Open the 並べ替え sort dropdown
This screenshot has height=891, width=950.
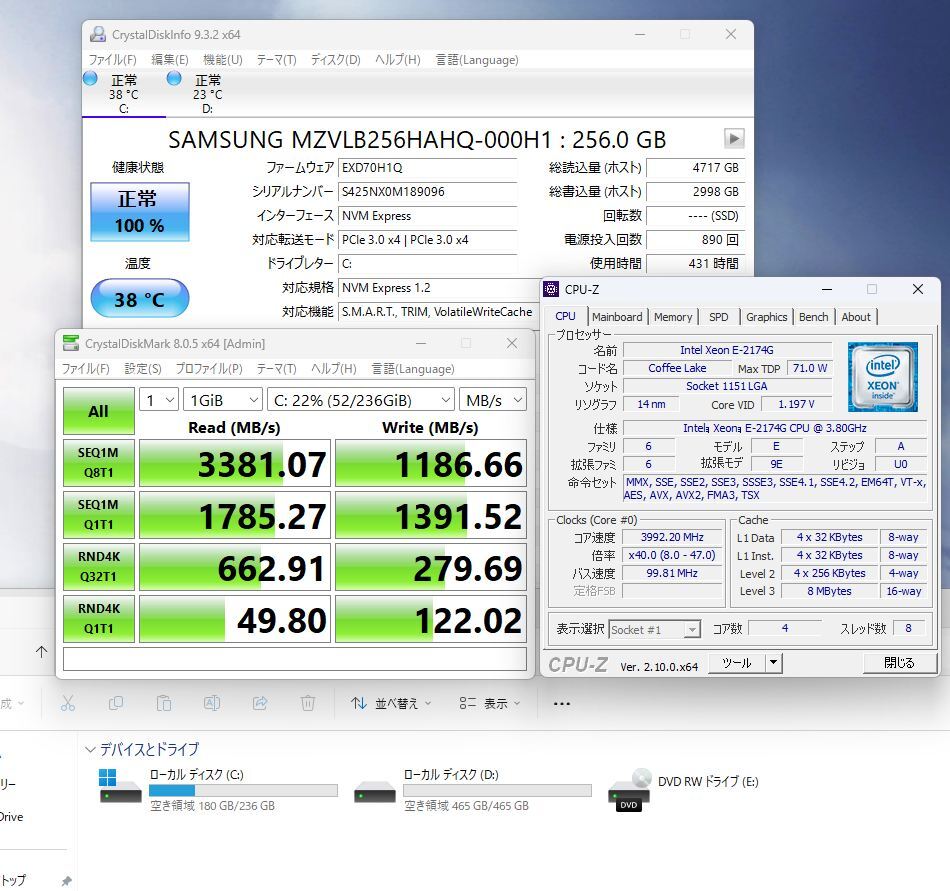(391, 703)
